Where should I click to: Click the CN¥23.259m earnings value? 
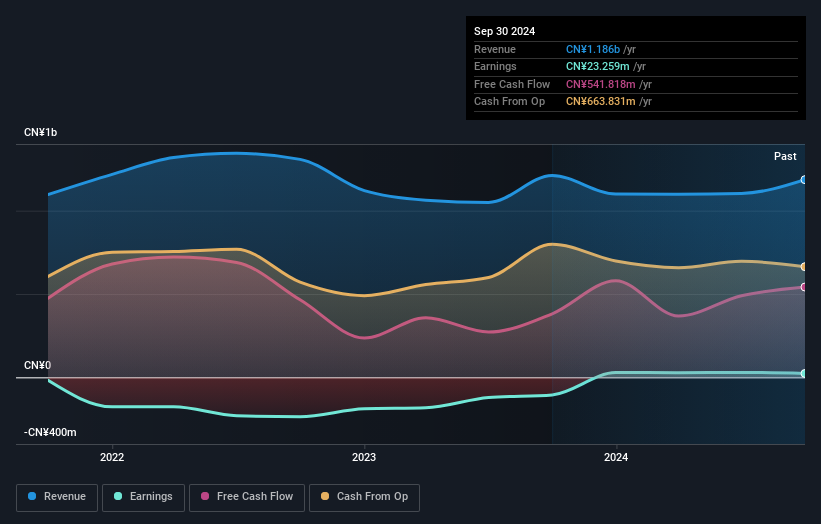tap(597, 66)
